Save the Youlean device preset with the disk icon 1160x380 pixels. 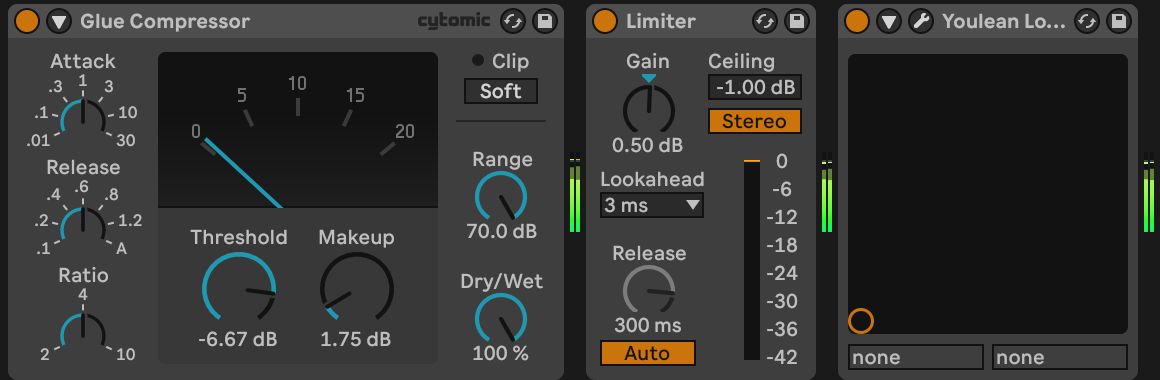click(1119, 21)
